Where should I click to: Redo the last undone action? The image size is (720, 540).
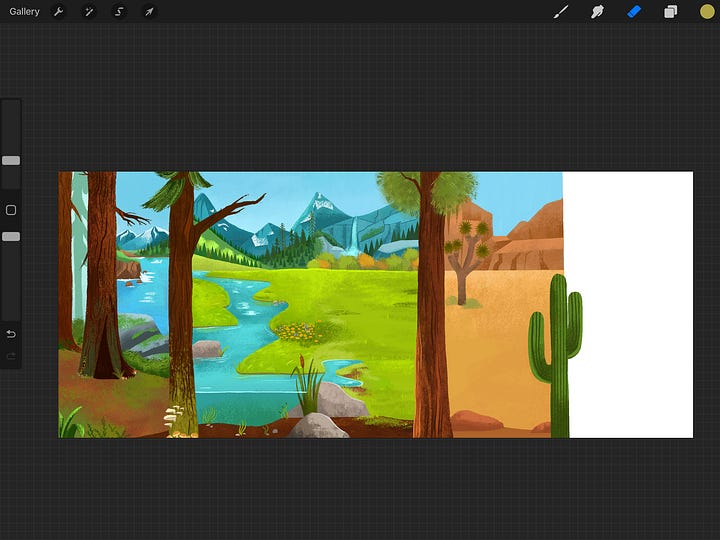[x=11, y=356]
